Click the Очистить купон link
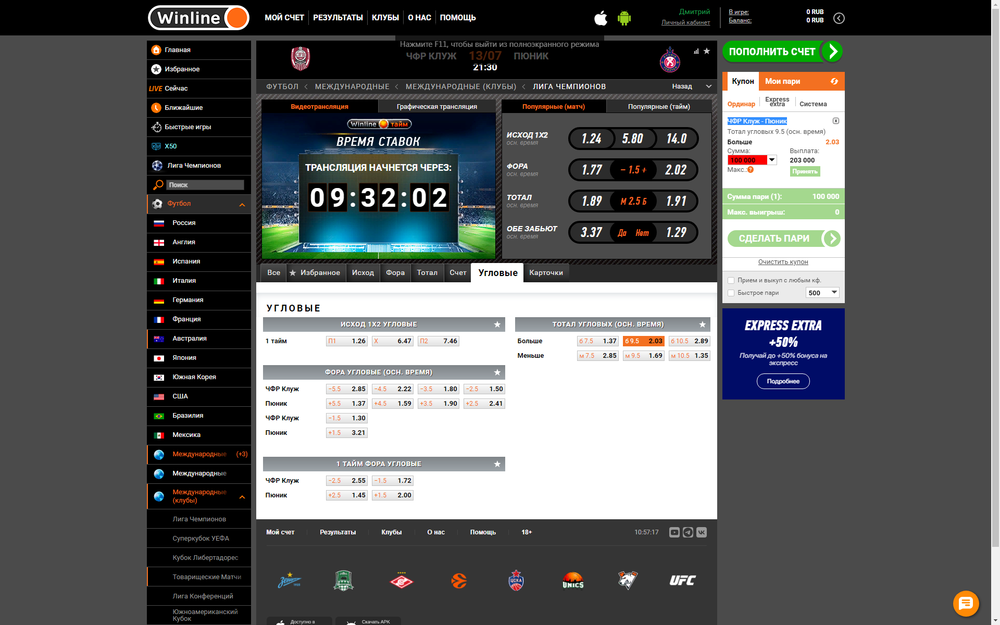 [x=783, y=262]
